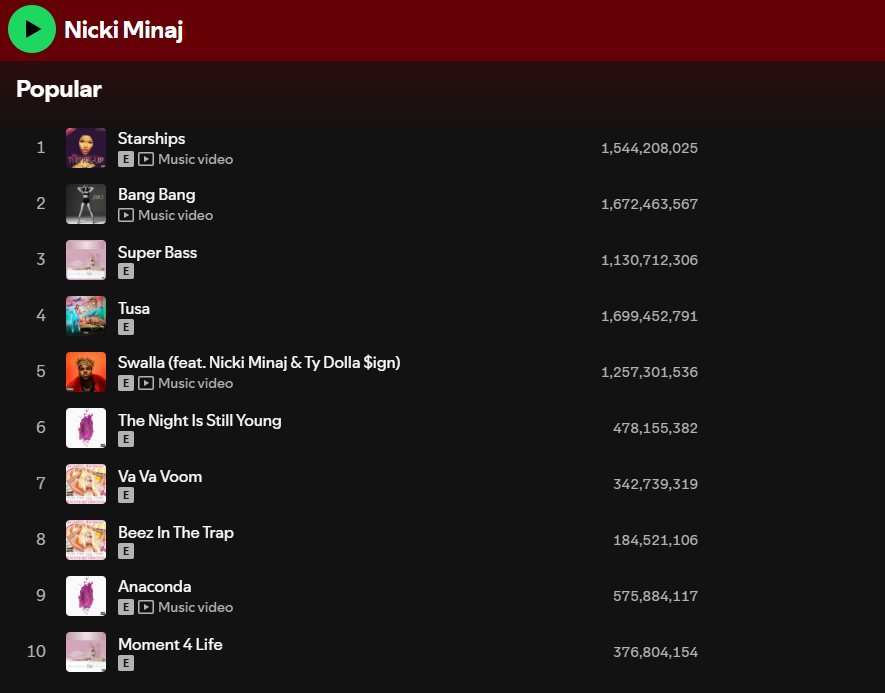885x693 pixels.
Task: Click play count 478,155,382
Action: click(655, 428)
